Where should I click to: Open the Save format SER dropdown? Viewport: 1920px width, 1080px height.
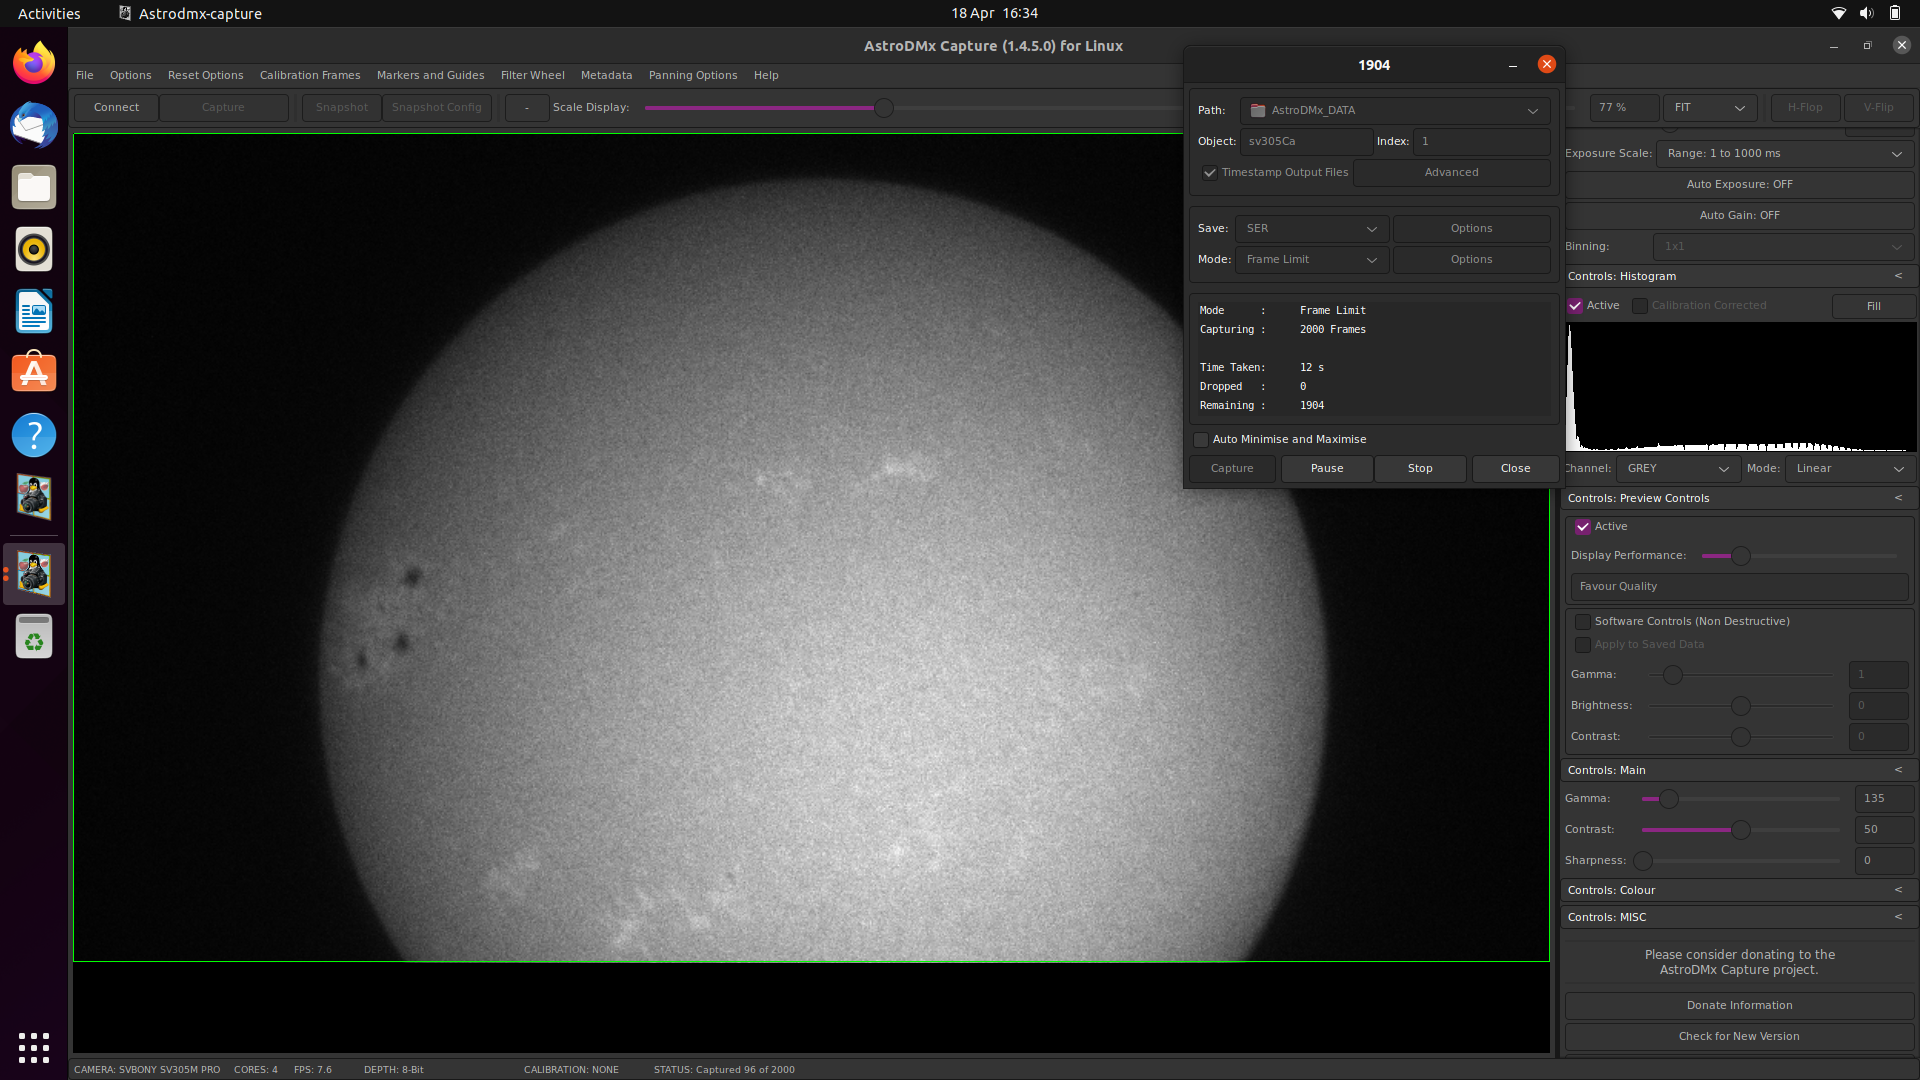coord(1311,229)
